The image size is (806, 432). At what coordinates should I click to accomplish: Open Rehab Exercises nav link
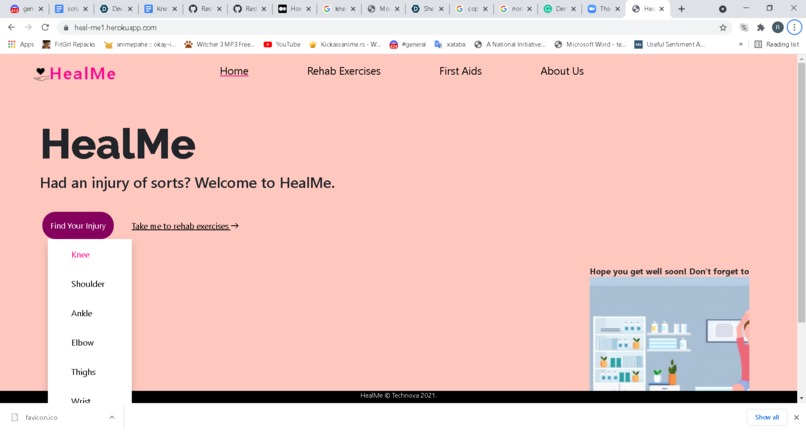coord(344,71)
